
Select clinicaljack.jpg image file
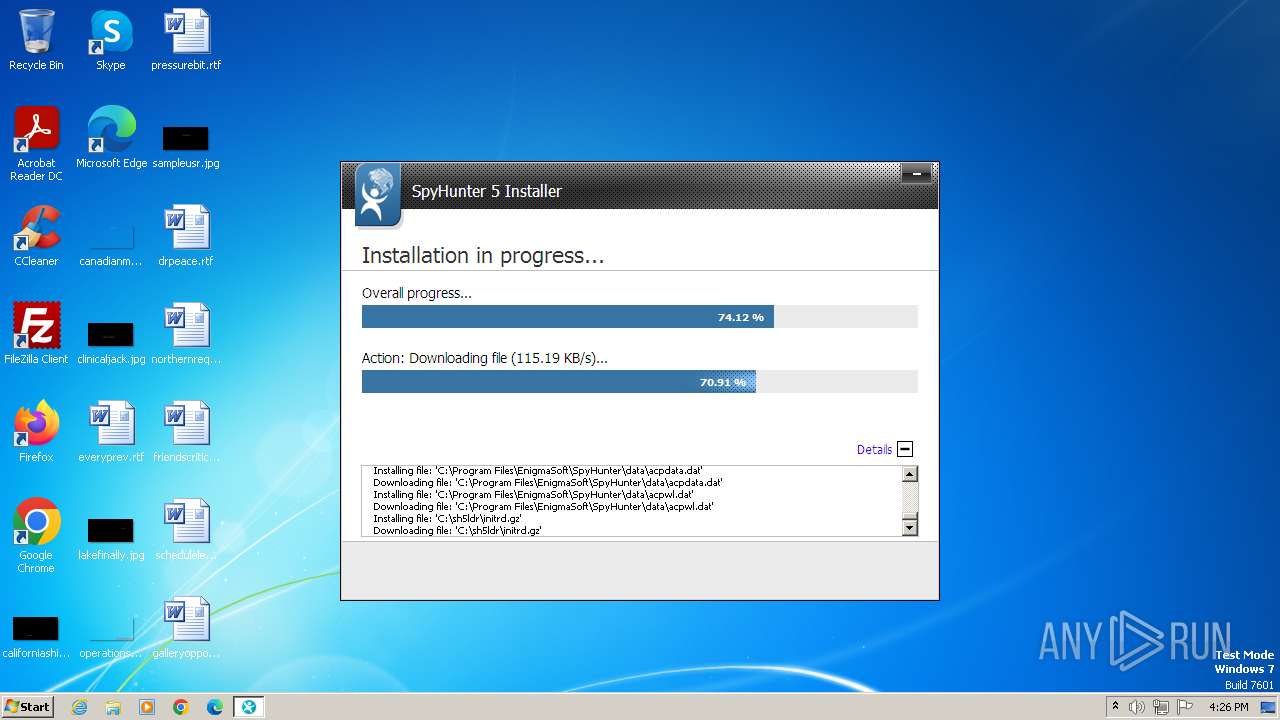pyautogui.click(x=111, y=343)
